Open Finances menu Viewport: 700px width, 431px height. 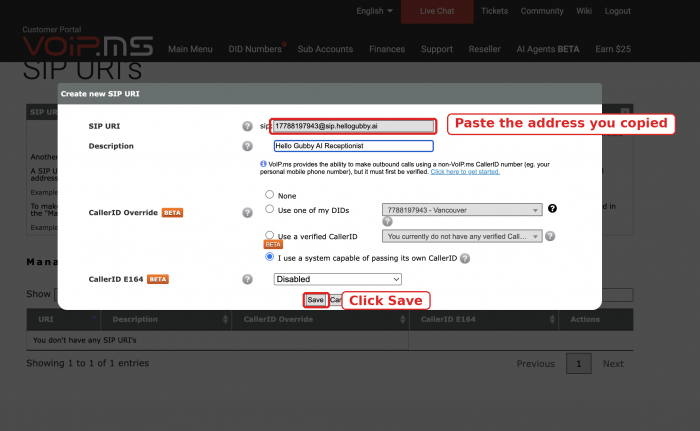pyautogui.click(x=387, y=49)
